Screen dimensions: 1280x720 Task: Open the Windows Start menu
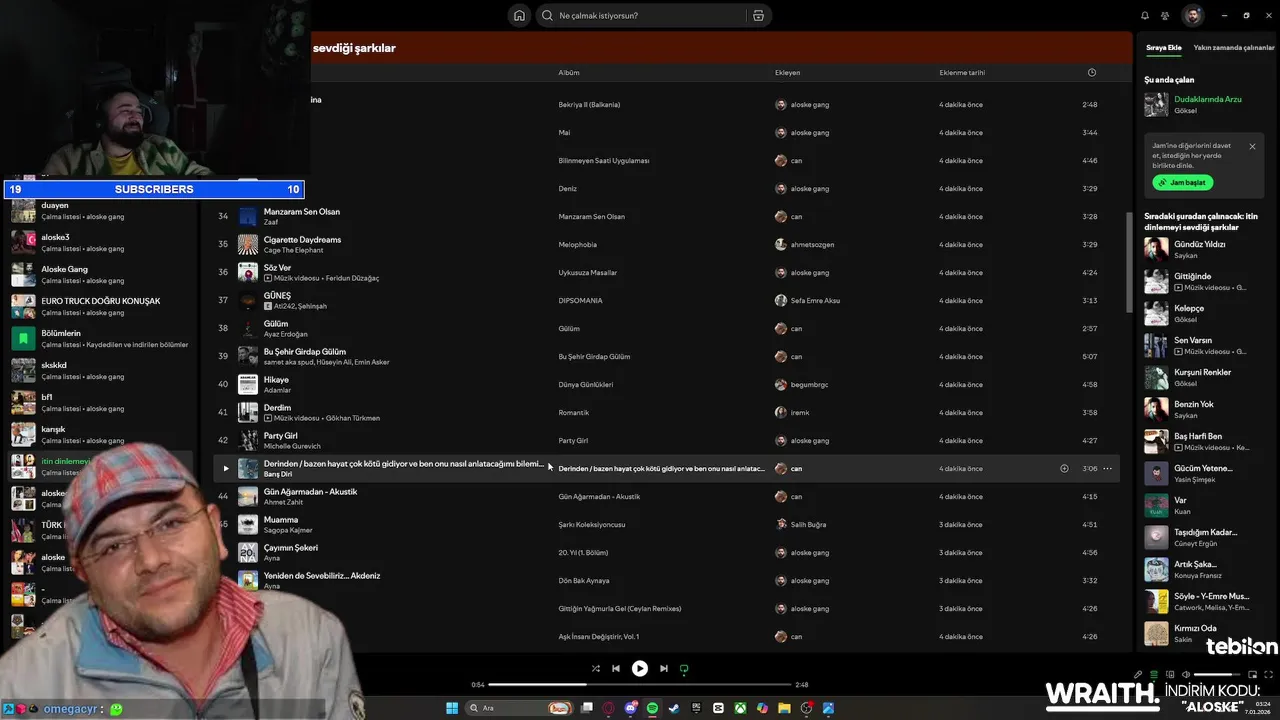pos(452,708)
